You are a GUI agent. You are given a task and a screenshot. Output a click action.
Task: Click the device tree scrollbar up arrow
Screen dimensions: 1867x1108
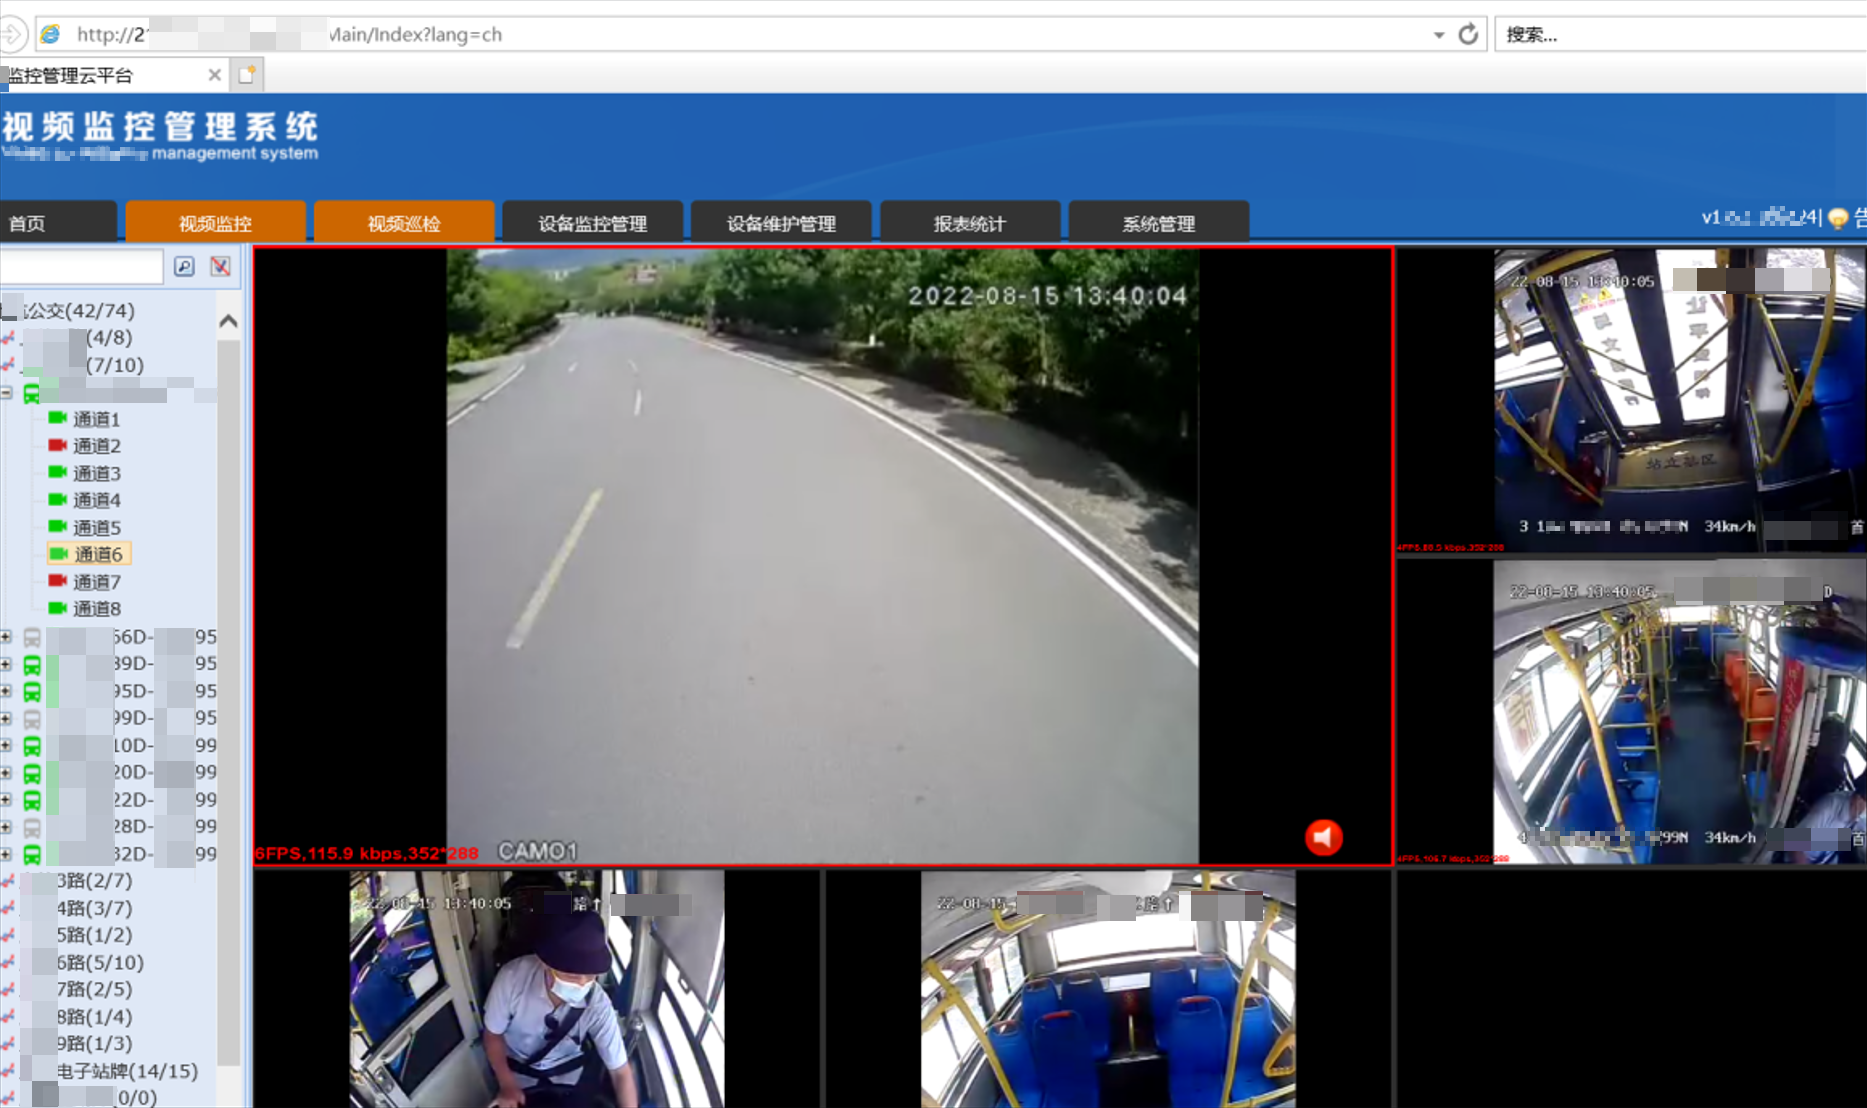point(228,321)
